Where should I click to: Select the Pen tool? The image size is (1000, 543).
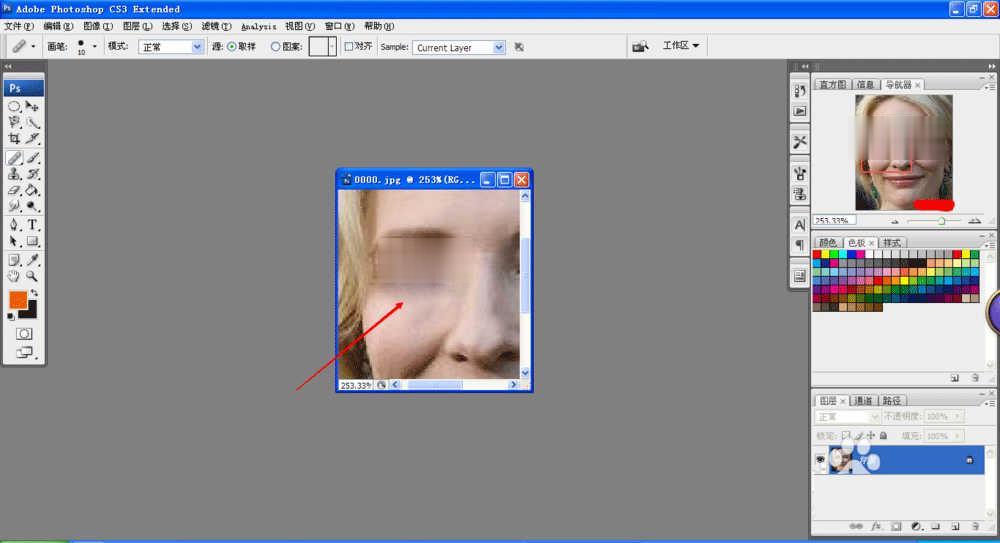coord(14,225)
